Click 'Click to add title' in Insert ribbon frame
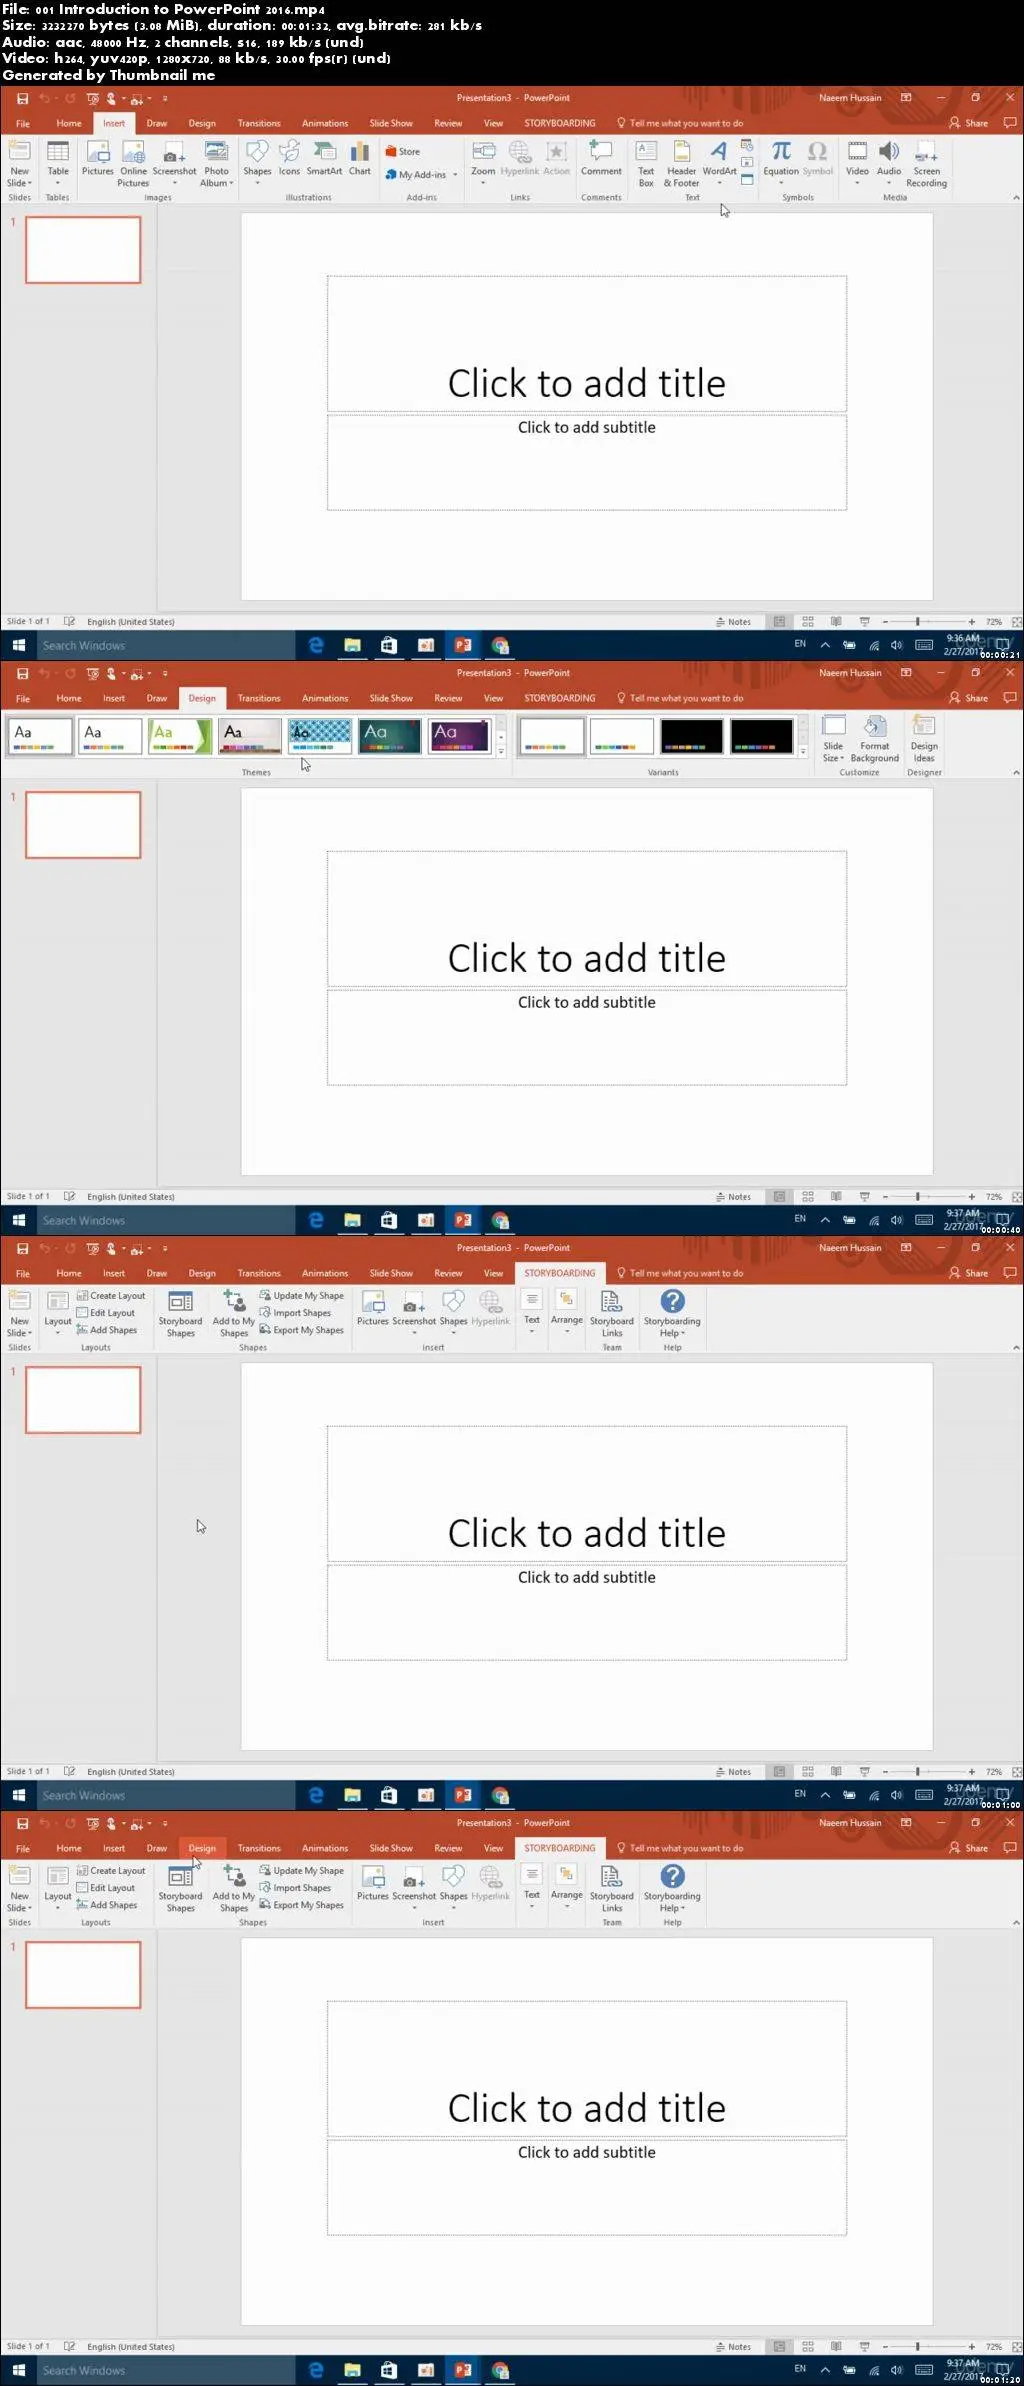Viewport: 1024px width, 2386px height. pyautogui.click(x=587, y=384)
